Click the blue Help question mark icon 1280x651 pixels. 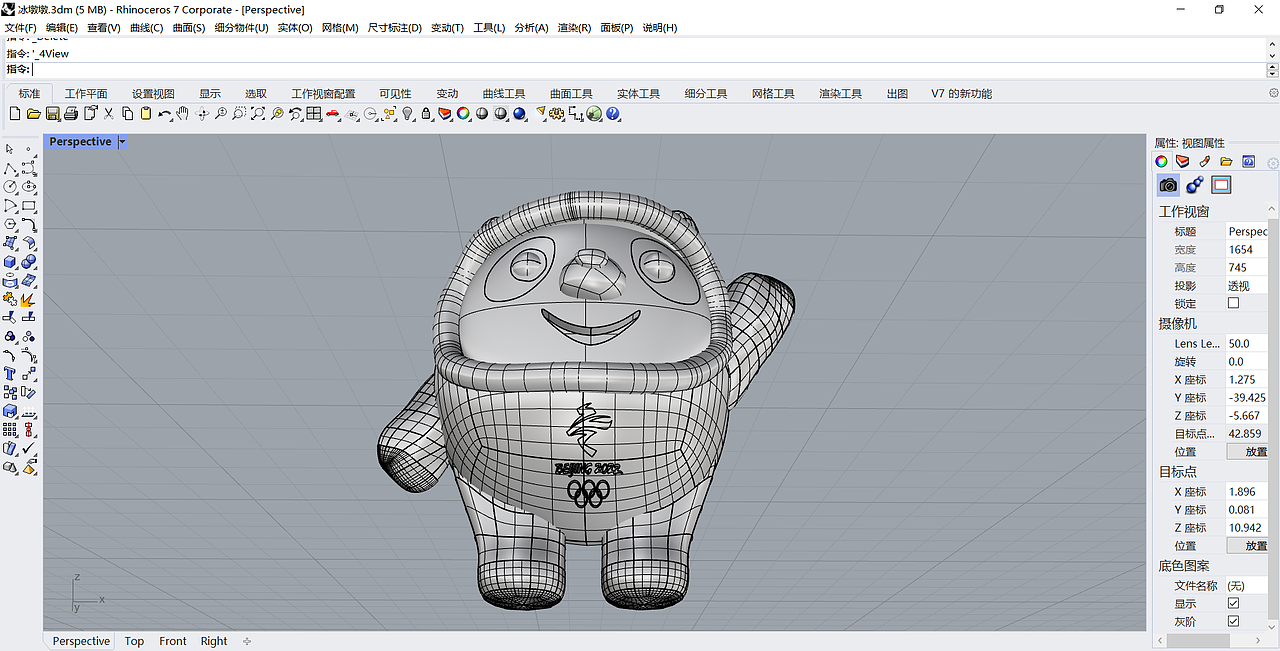tap(613, 114)
